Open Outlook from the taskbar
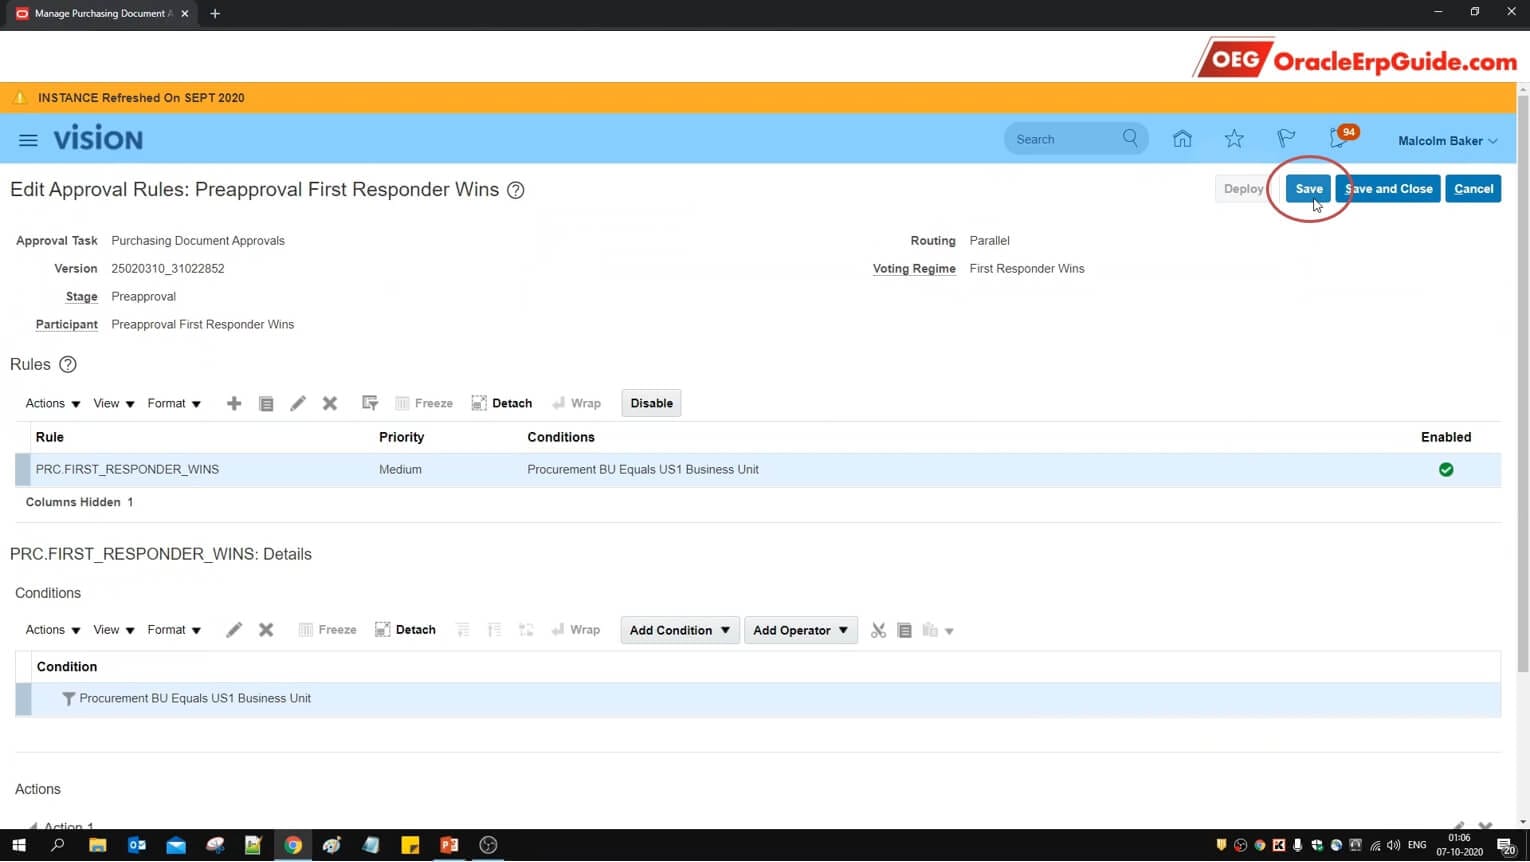The width and height of the screenshot is (1530, 862). point(137,845)
